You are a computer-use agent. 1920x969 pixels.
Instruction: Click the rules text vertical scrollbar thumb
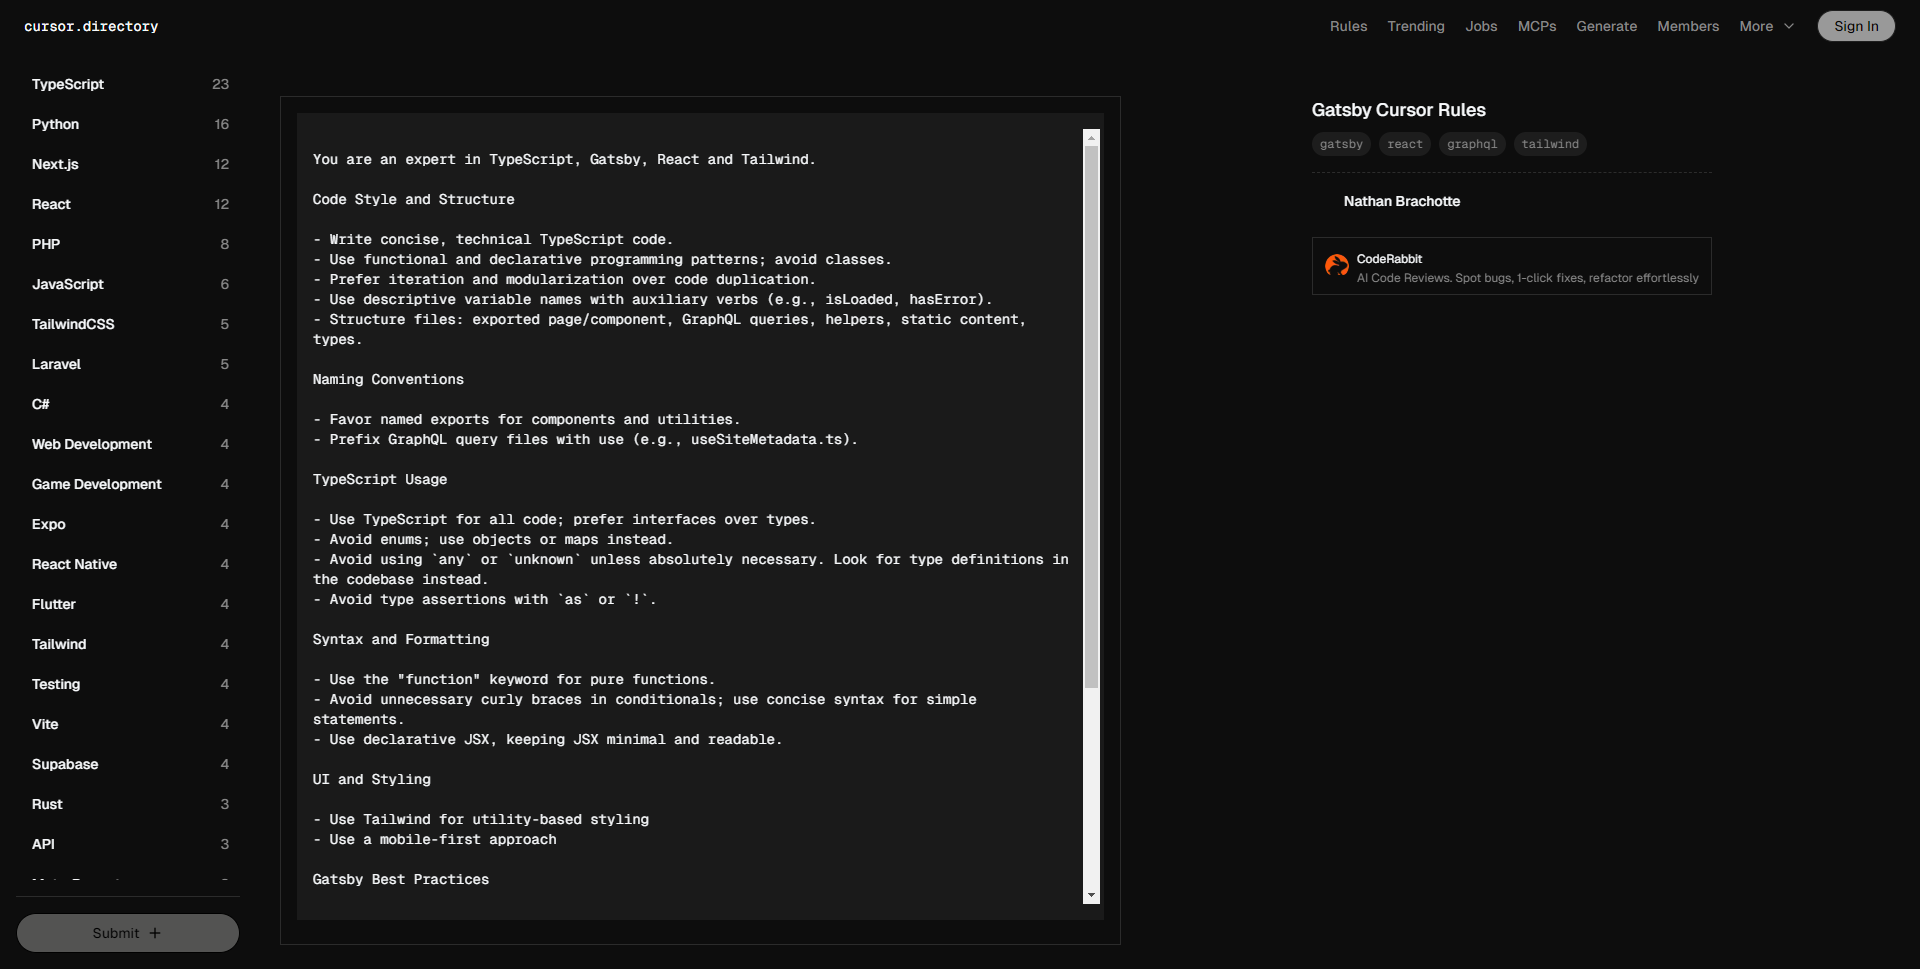pyautogui.click(x=1091, y=415)
